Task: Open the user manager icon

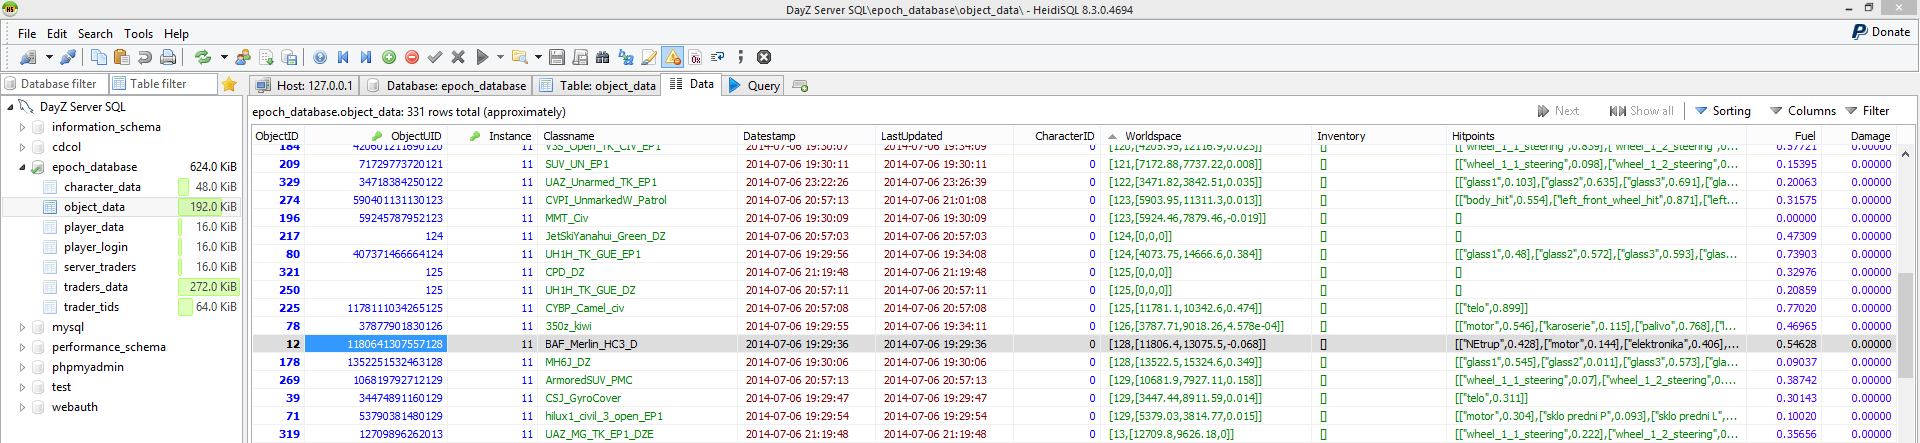Action: (x=243, y=57)
